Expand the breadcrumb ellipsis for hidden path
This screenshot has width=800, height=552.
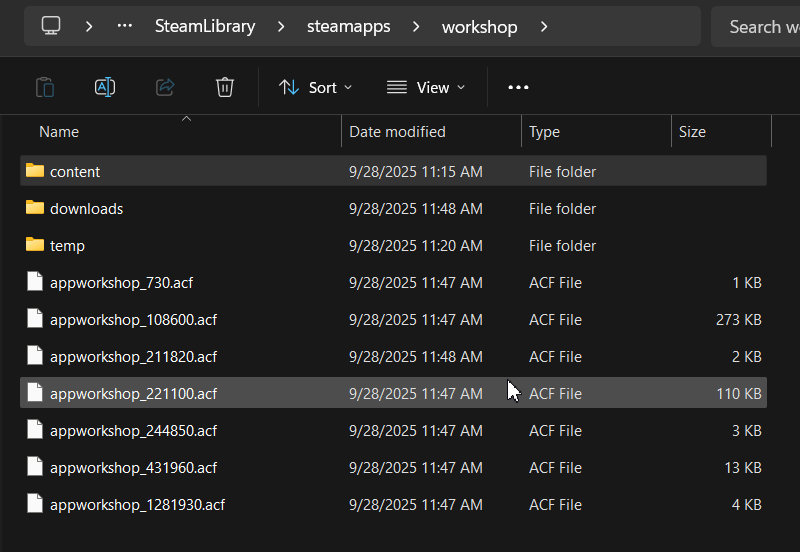125,27
